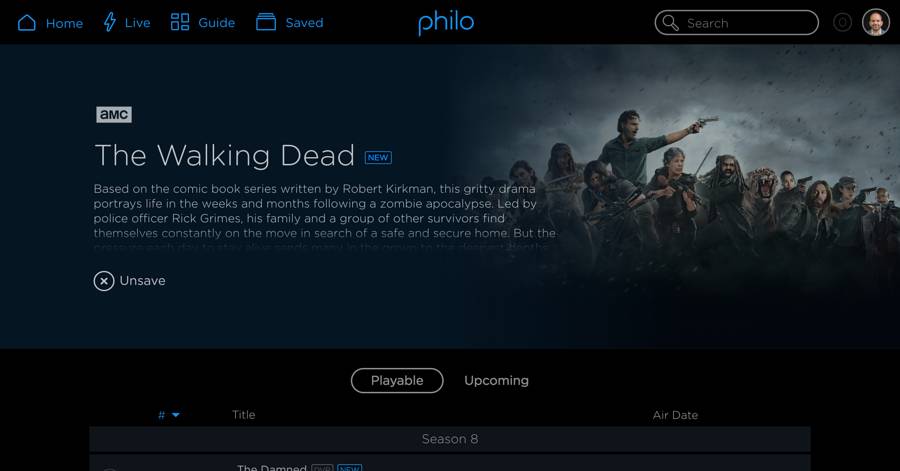
Task: Open The Damned episode
Action: click(x=271, y=467)
